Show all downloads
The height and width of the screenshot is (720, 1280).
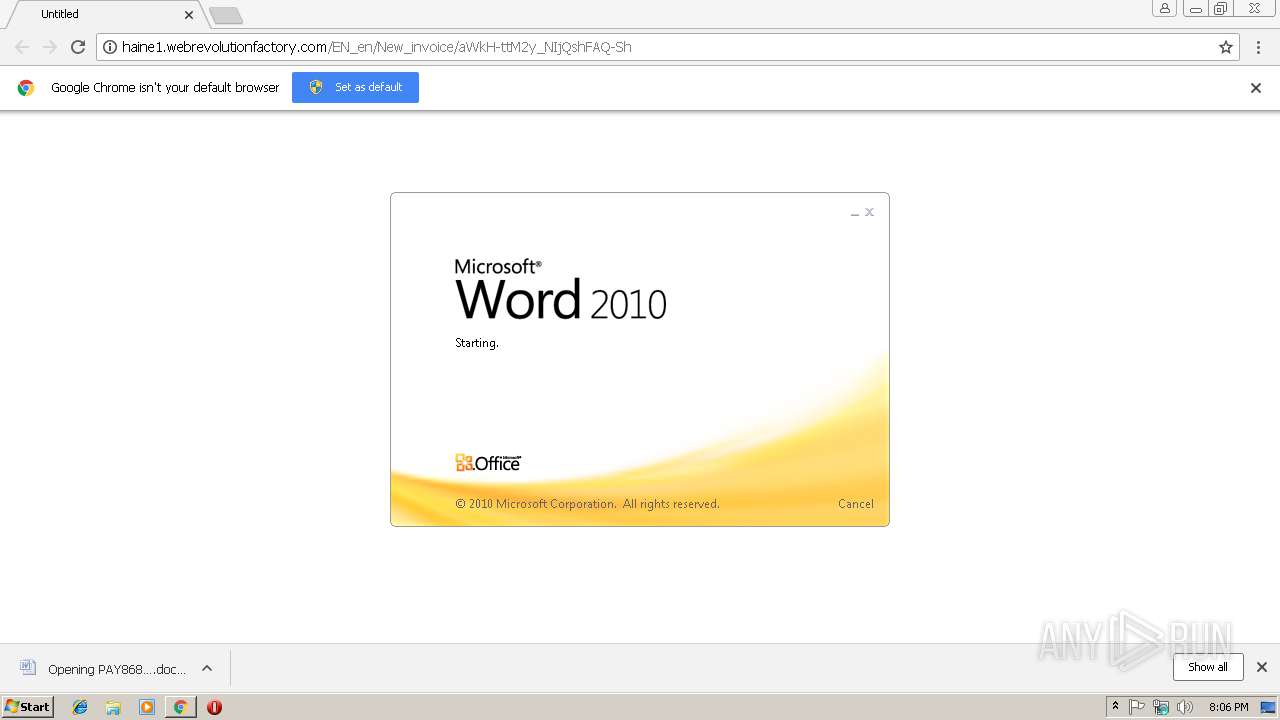pyautogui.click(x=1208, y=667)
